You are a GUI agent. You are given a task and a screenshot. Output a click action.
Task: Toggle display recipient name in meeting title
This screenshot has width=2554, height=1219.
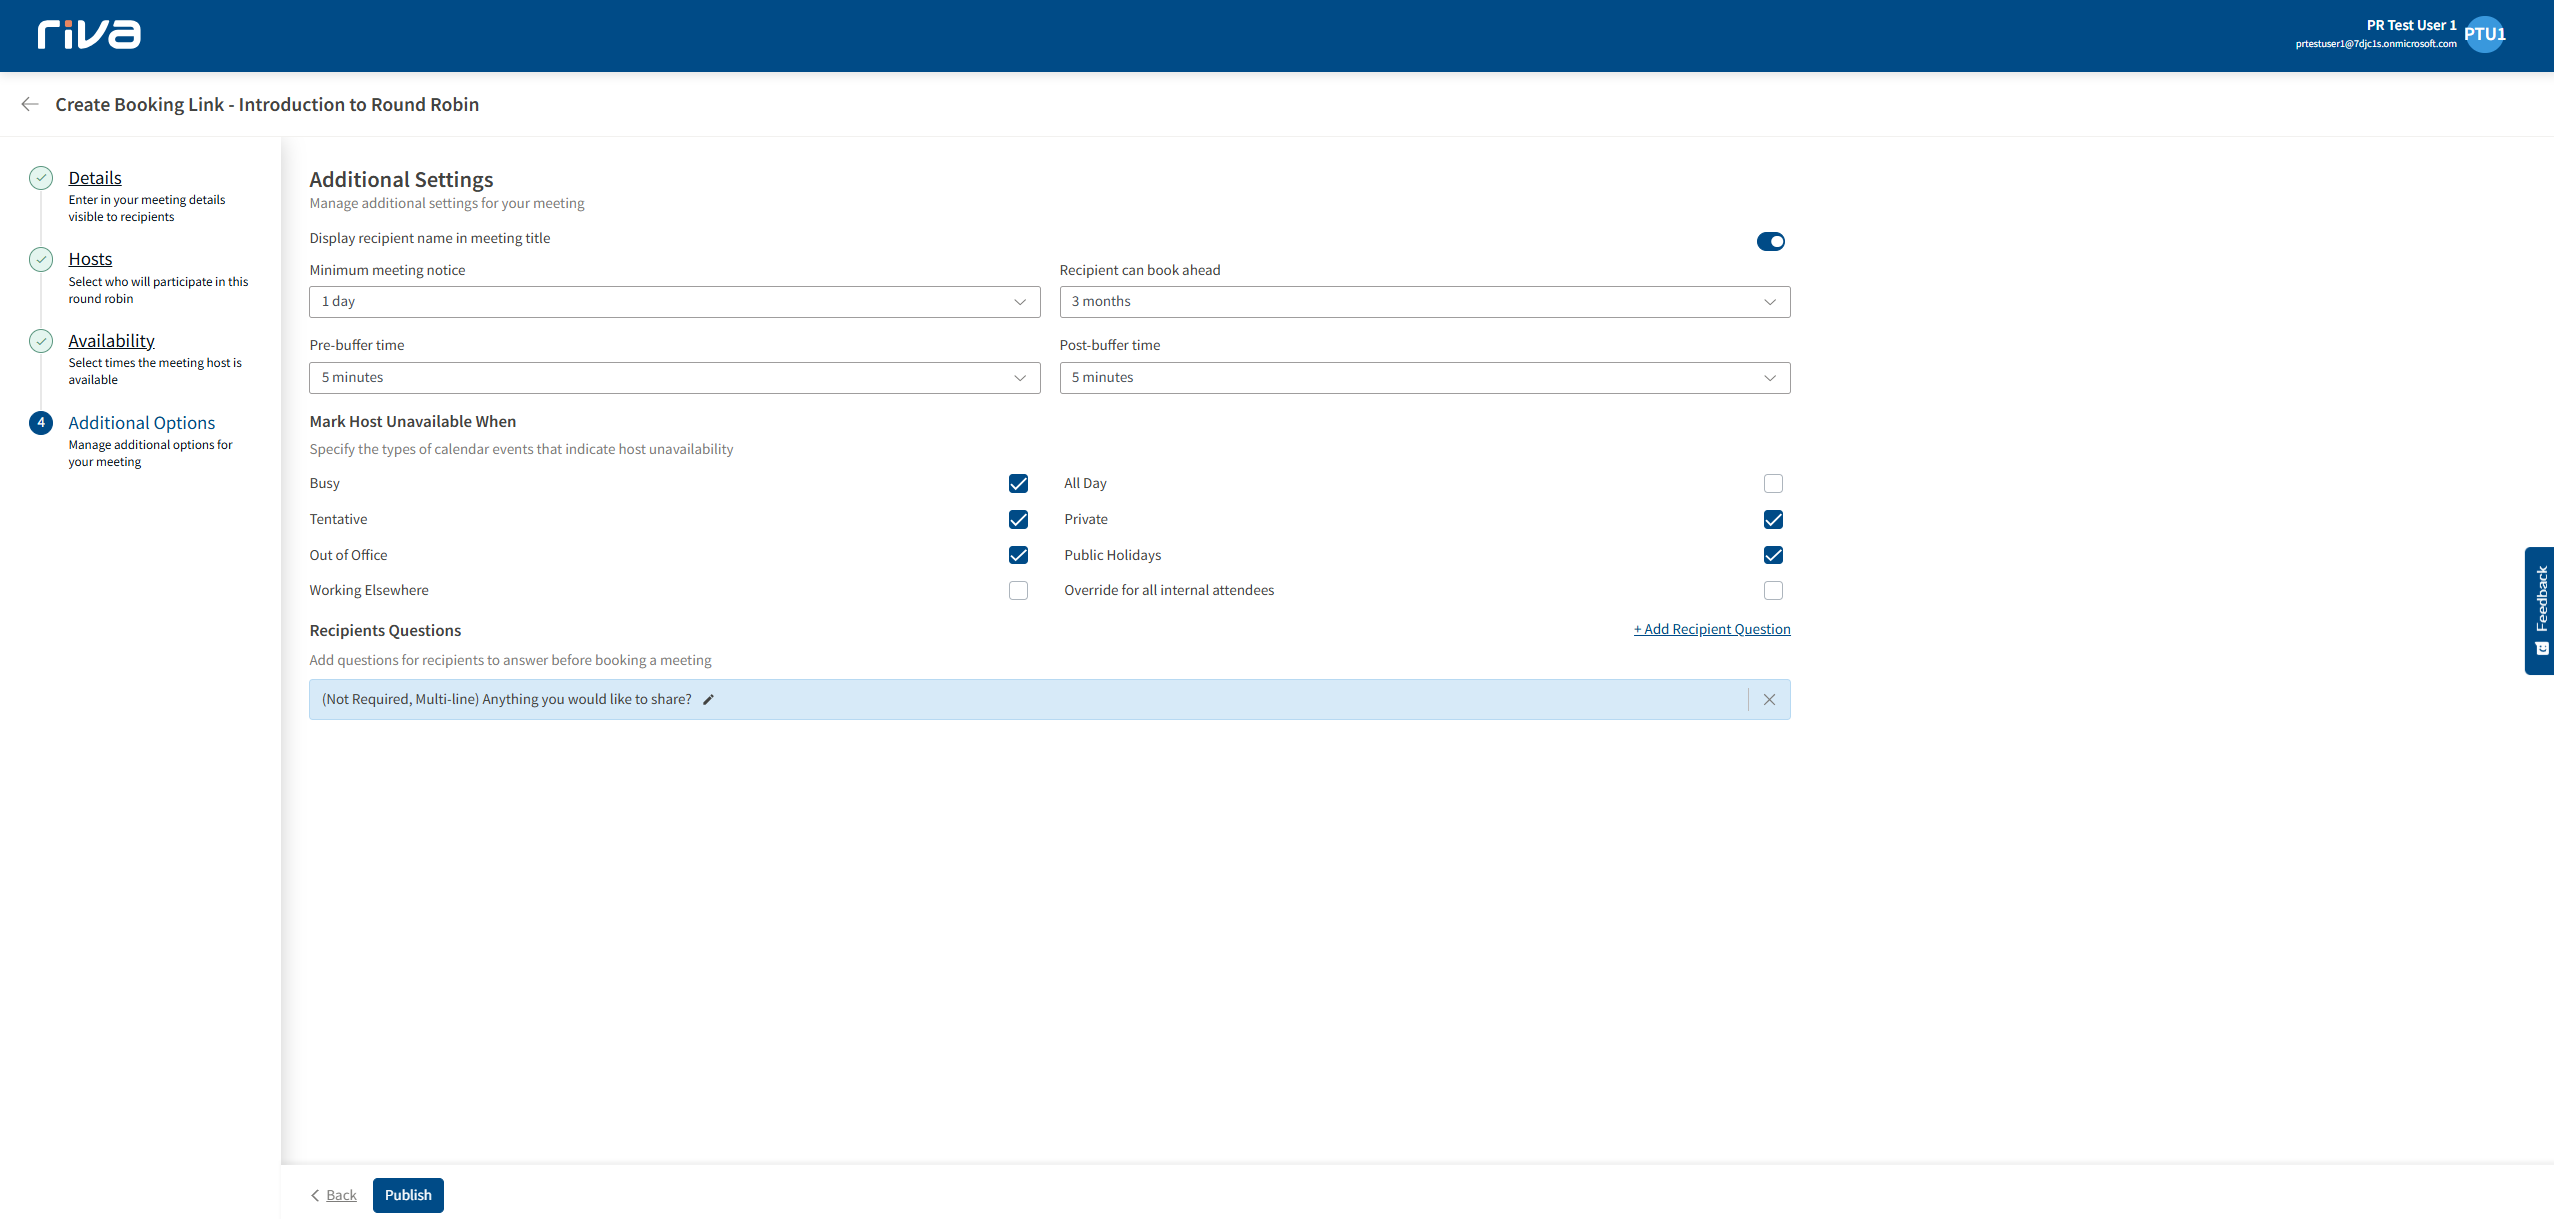[1770, 241]
